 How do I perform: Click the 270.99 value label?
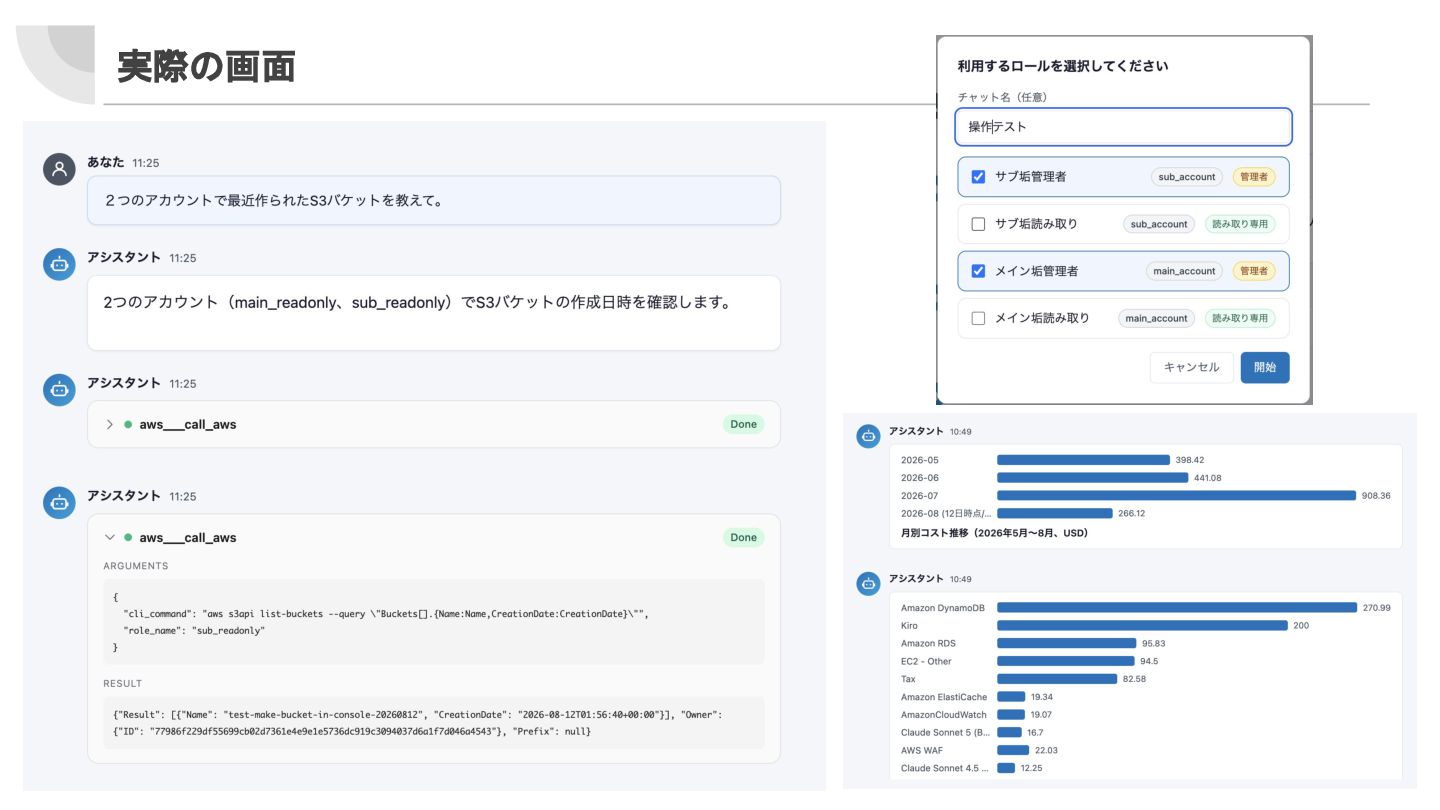(1376, 607)
